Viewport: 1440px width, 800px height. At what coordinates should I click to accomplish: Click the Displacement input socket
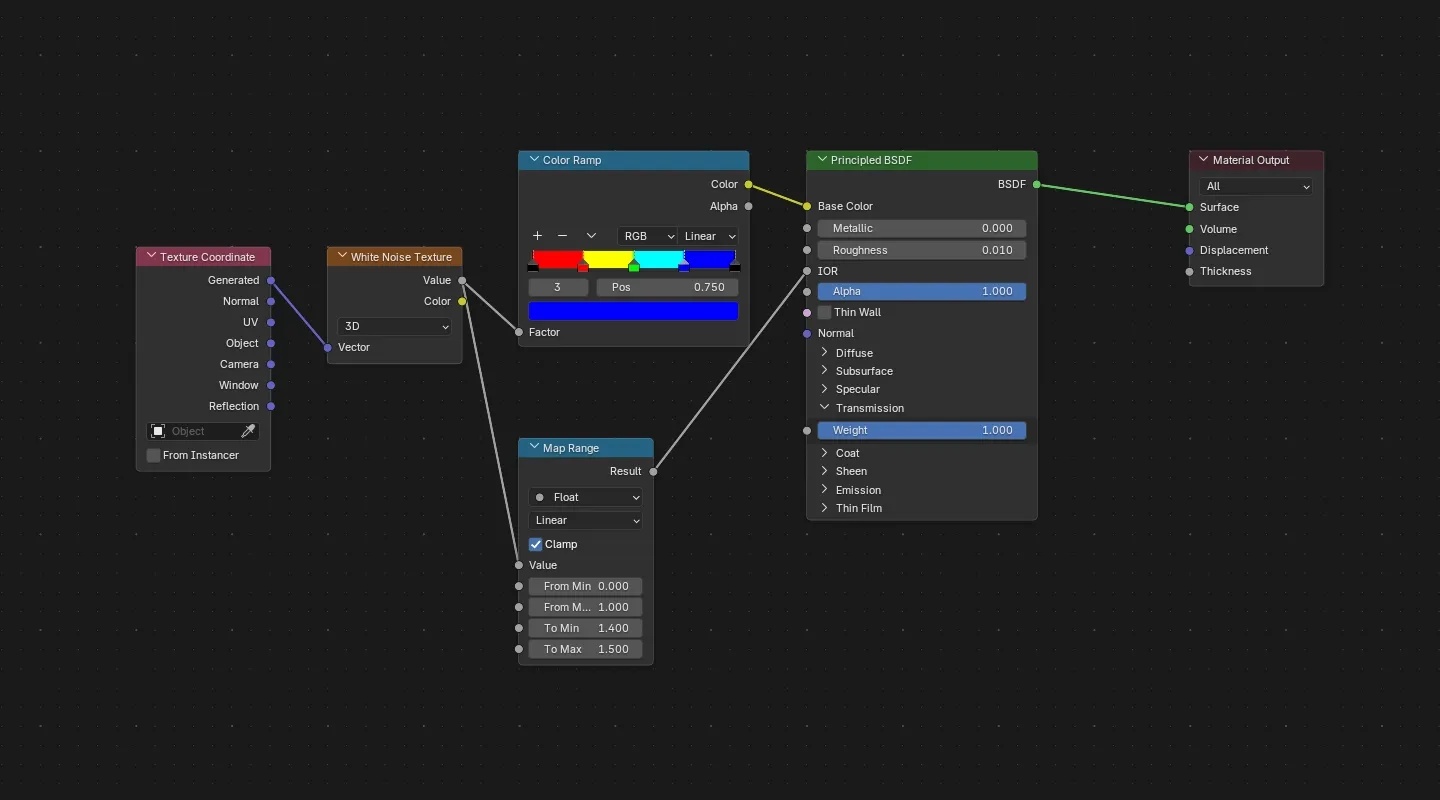tap(1189, 250)
